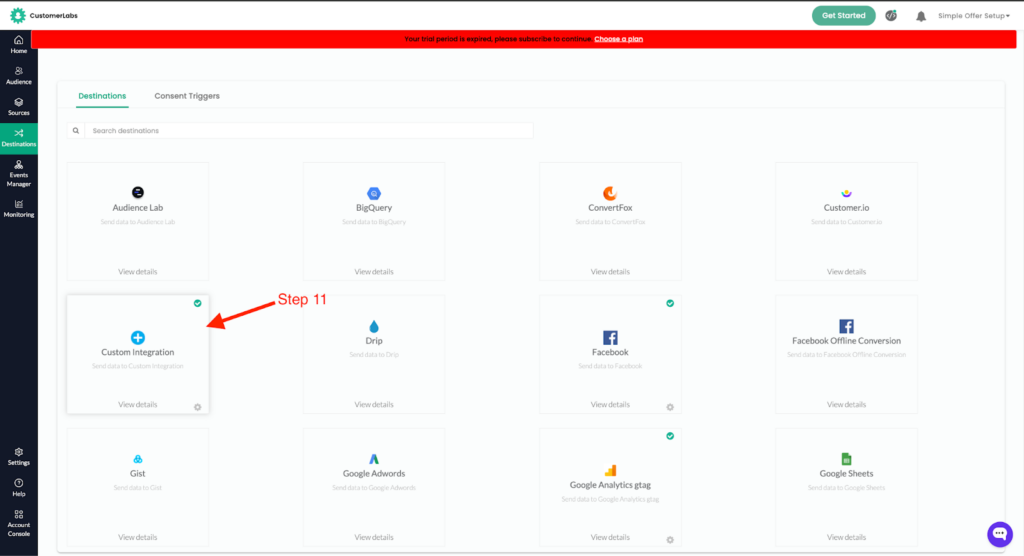The width and height of the screenshot is (1024, 556).
Task: Expand the Simple Offer Setup account dropdown
Action: coord(974,16)
